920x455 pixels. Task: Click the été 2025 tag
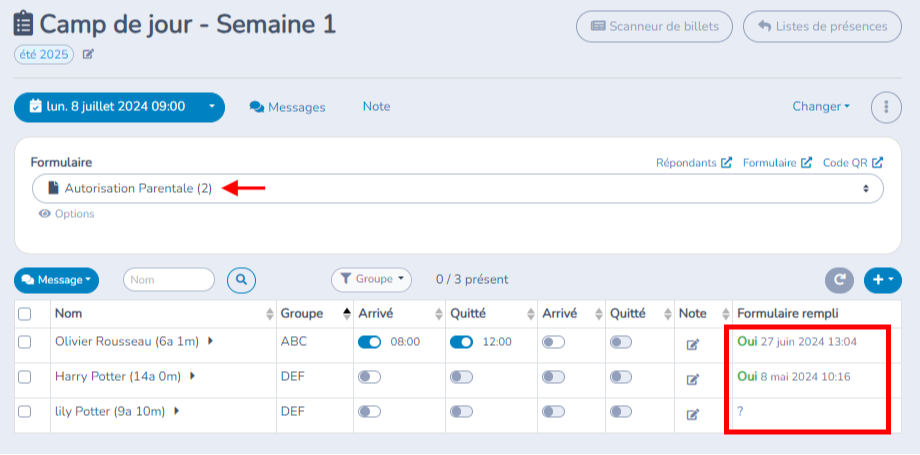pyautogui.click(x=44, y=55)
